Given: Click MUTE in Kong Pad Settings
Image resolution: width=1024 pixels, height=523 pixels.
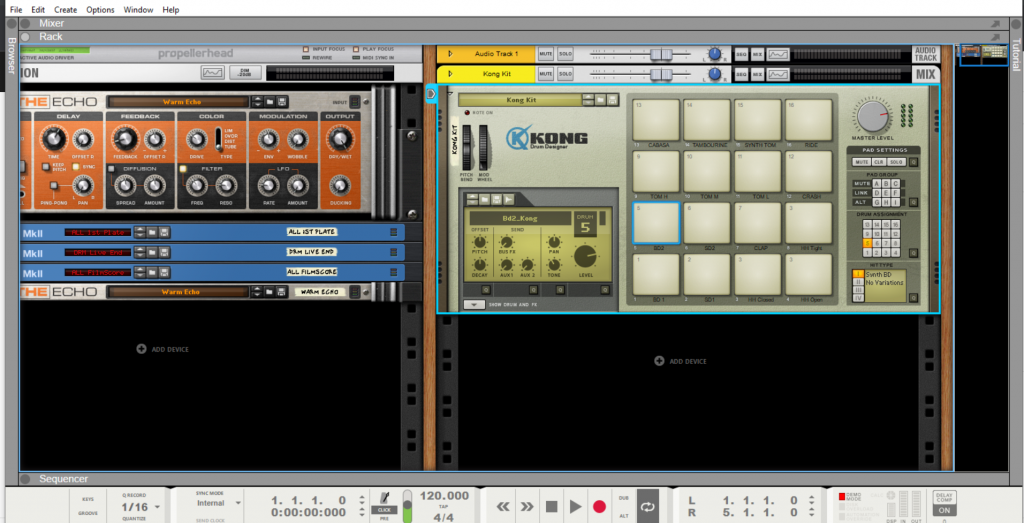Looking at the screenshot, I should [861, 162].
